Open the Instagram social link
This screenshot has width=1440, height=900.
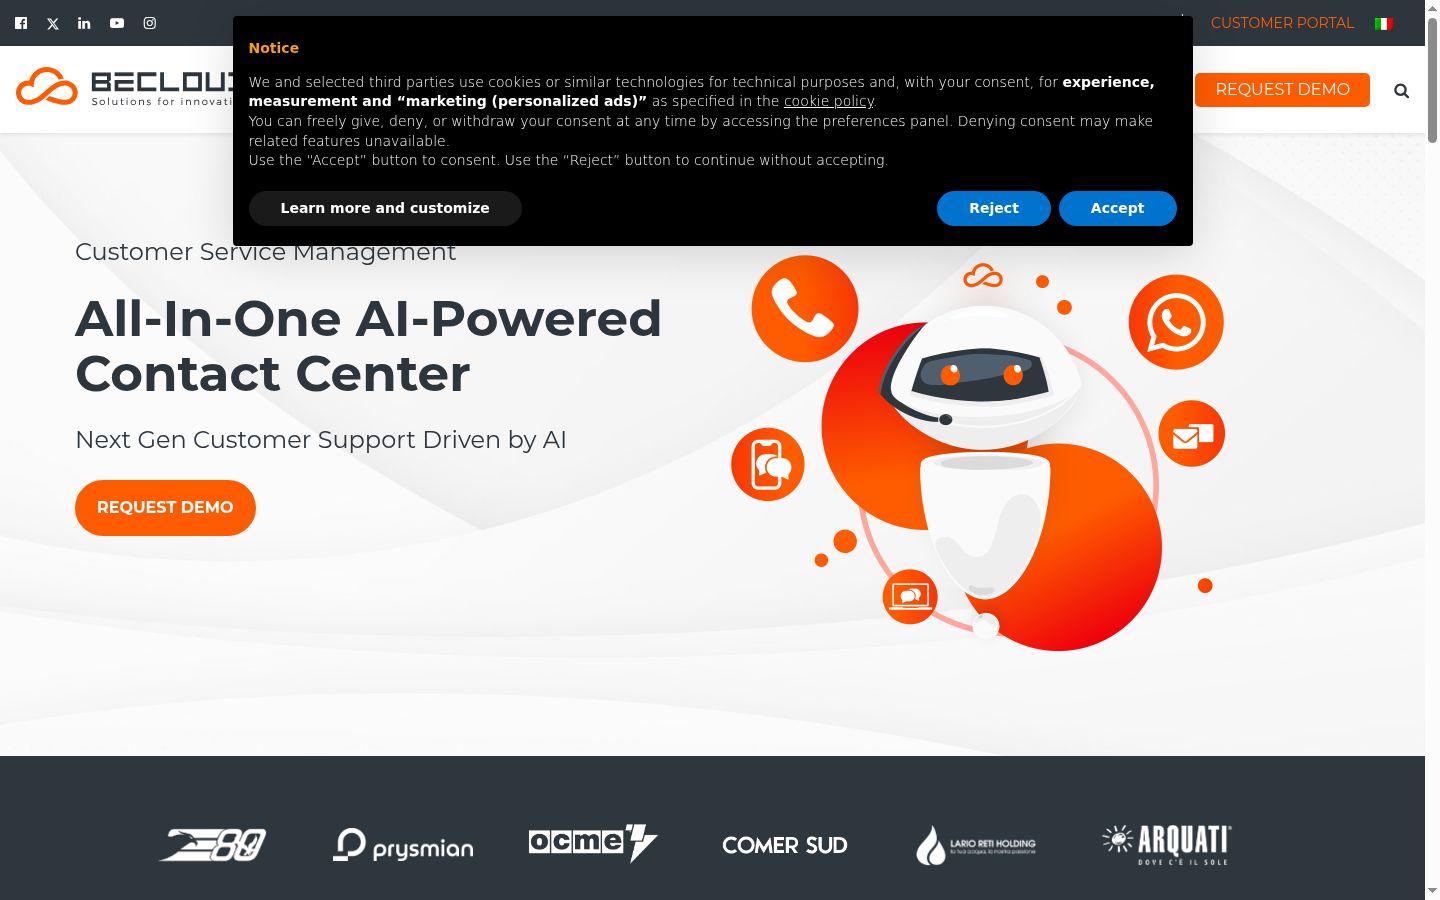(x=150, y=23)
